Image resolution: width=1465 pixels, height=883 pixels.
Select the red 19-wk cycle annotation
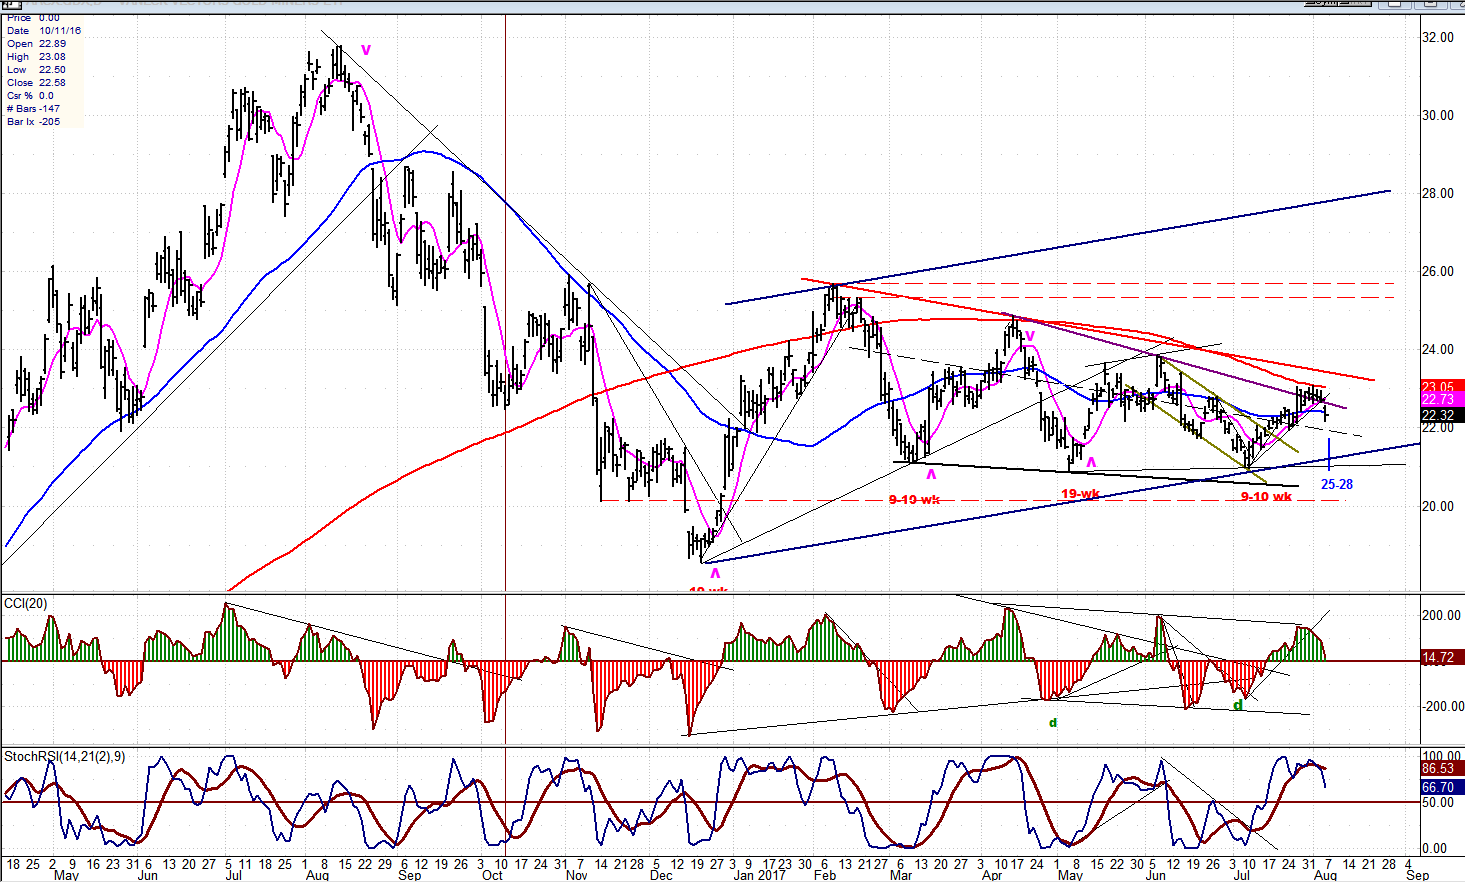(1080, 494)
